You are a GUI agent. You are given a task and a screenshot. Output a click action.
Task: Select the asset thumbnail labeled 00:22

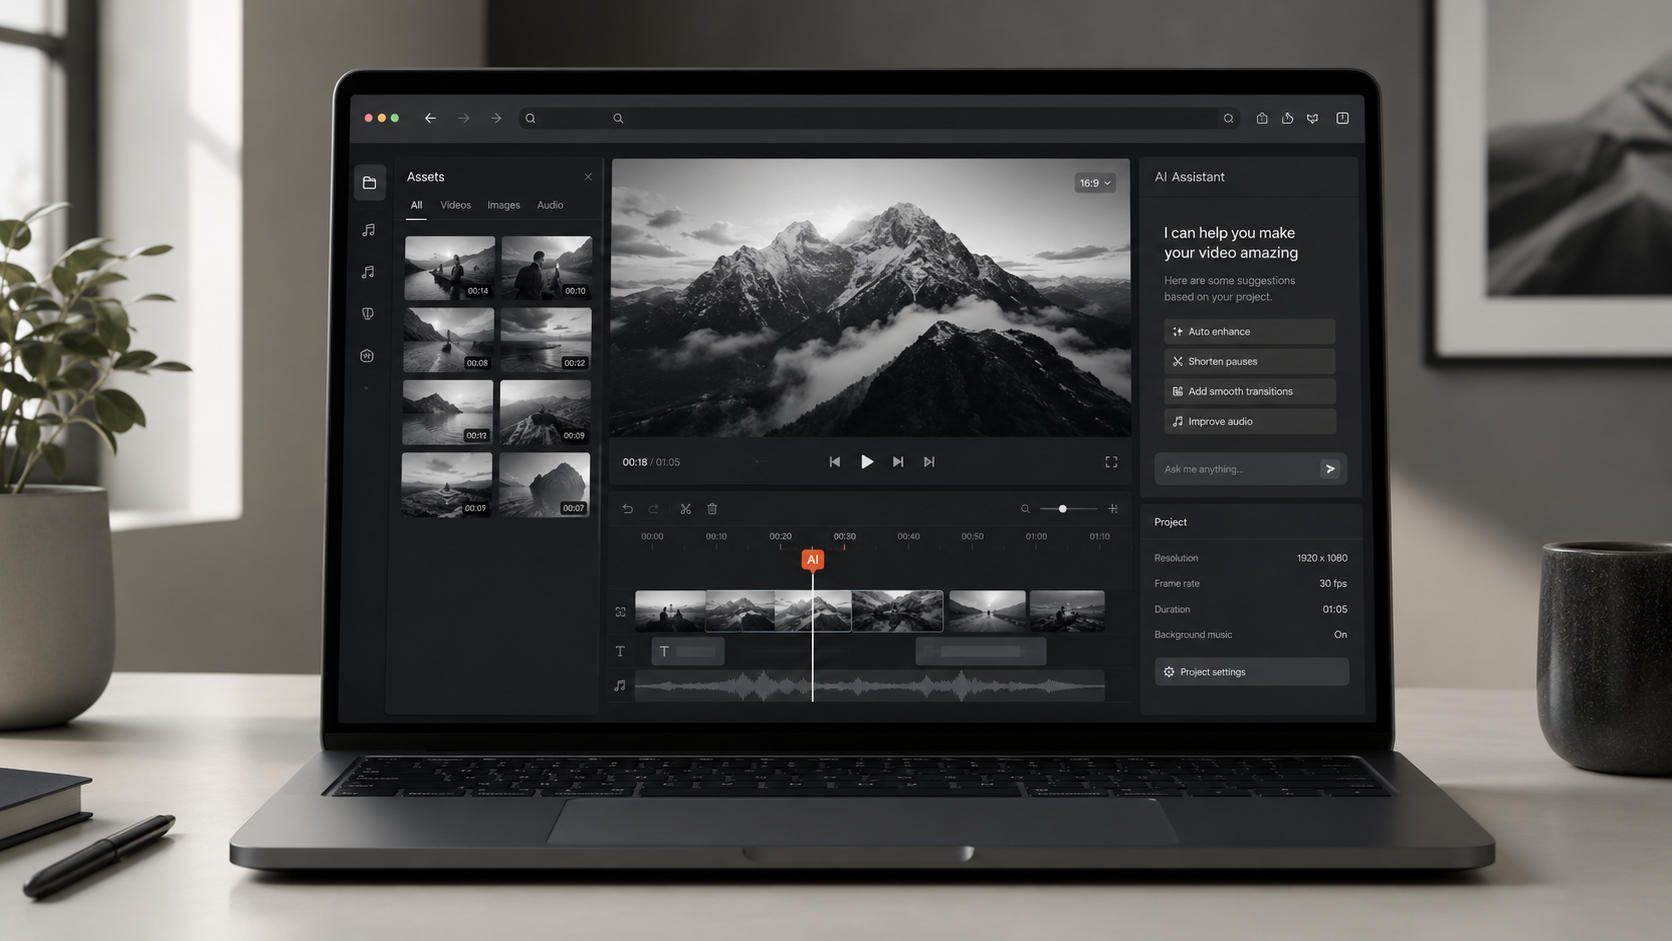click(x=546, y=340)
